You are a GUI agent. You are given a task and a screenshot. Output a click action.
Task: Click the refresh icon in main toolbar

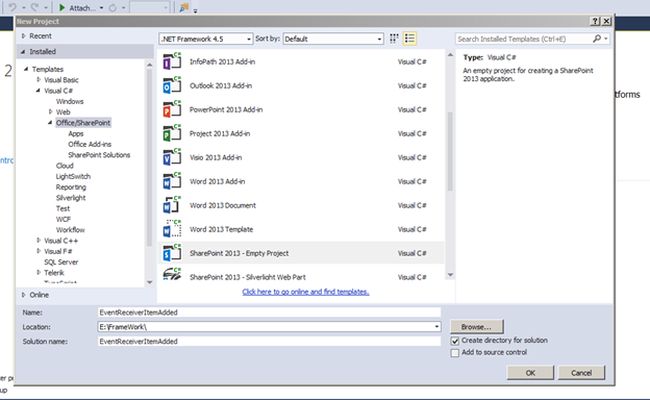click(x=112, y=8)
